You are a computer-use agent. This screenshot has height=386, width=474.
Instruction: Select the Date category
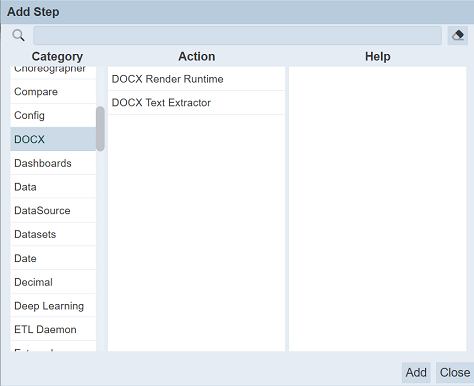(53, 258)
